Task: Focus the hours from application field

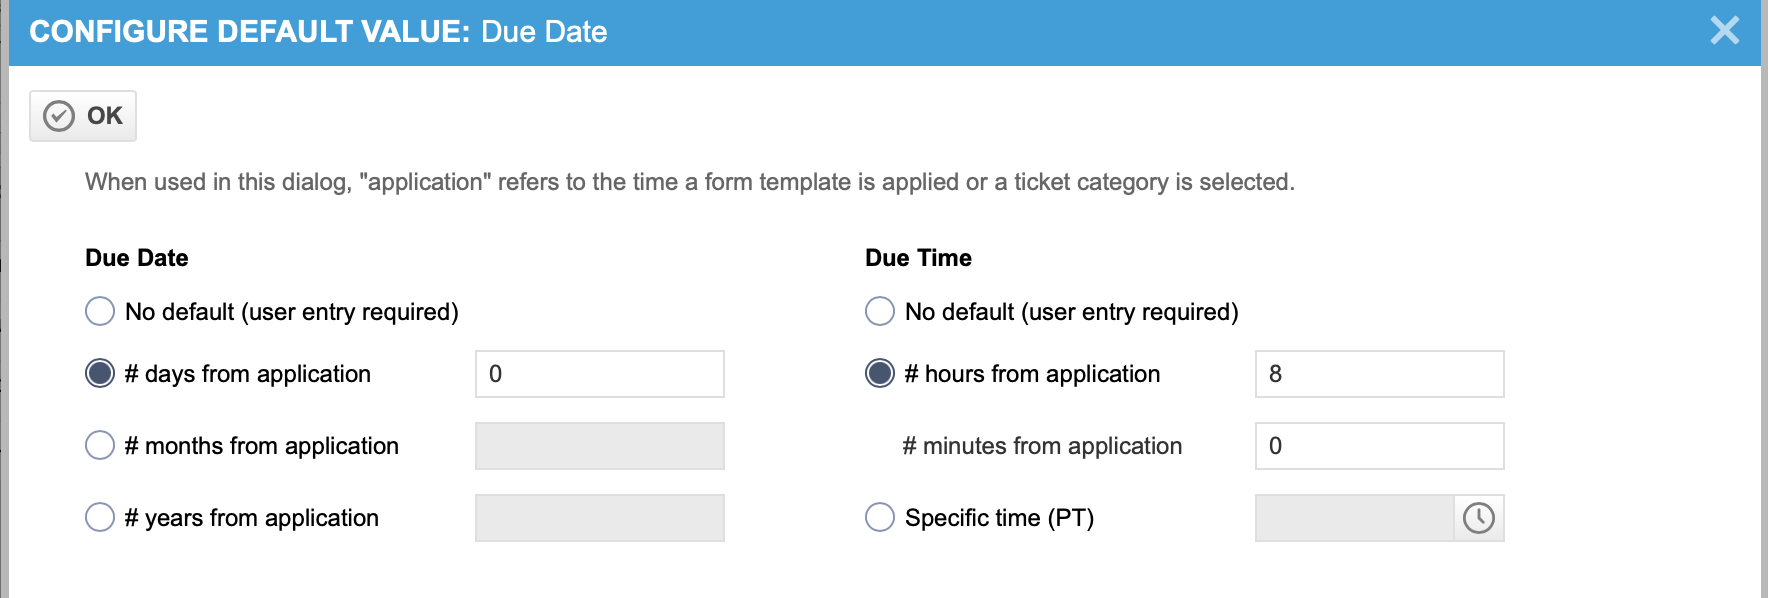Action: [x=1380, y=374]
